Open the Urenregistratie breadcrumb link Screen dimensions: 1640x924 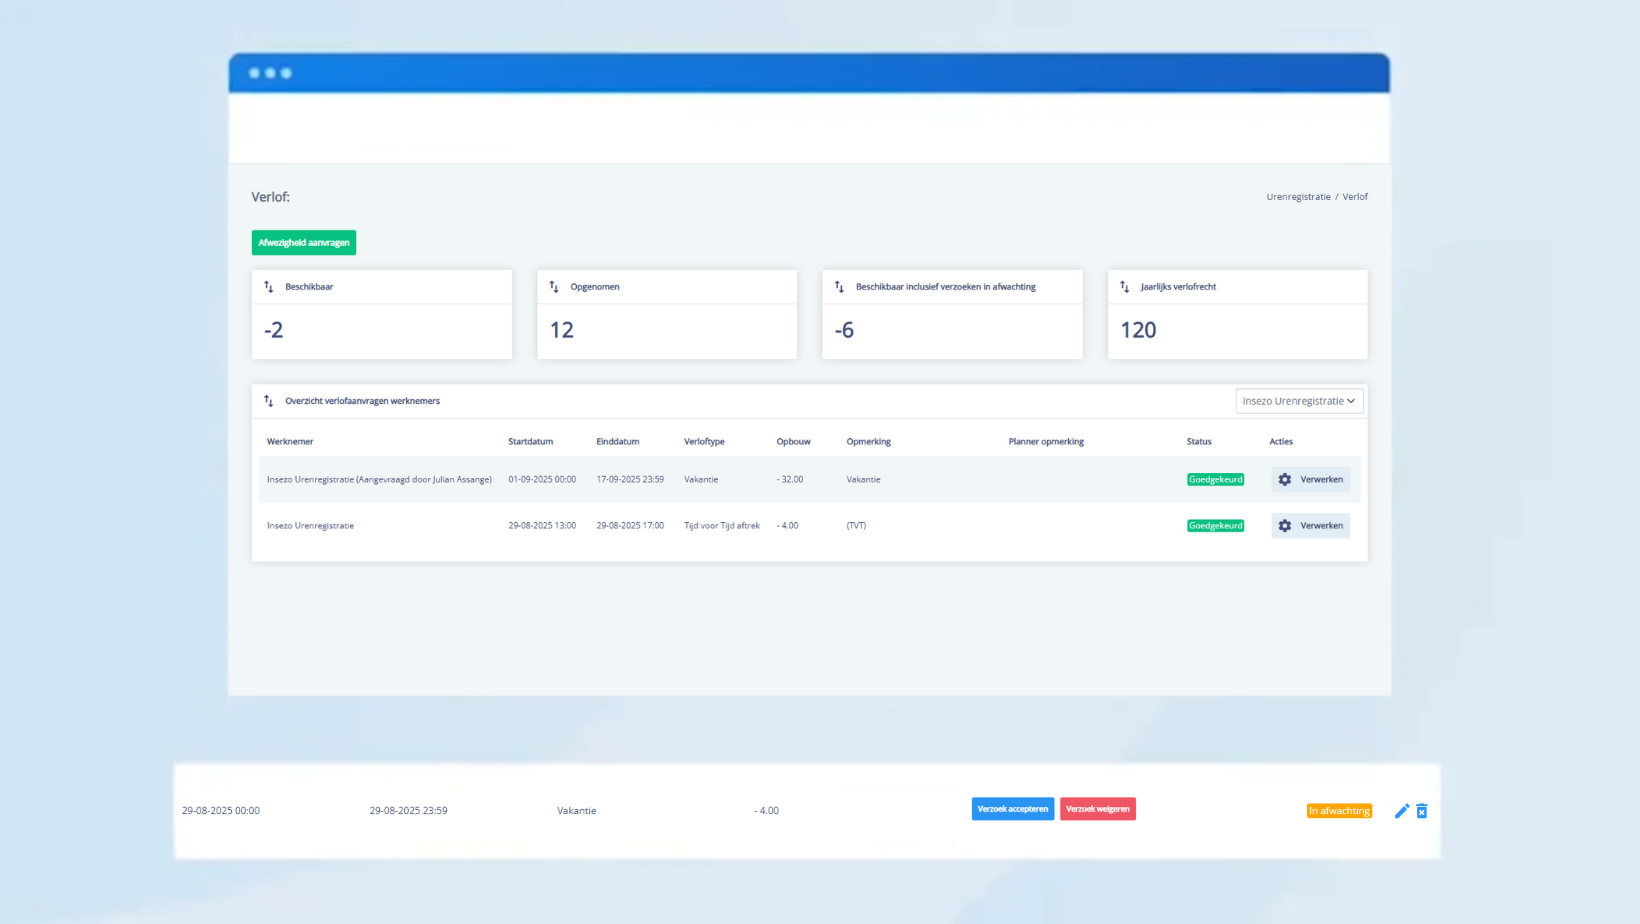[x=1298, y=197]
